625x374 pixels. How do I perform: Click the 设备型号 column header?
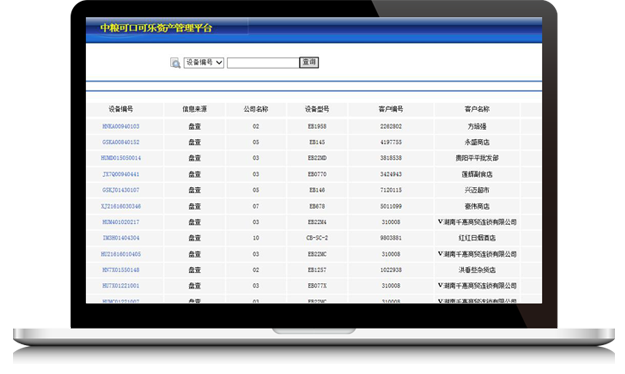click(317, 109)
